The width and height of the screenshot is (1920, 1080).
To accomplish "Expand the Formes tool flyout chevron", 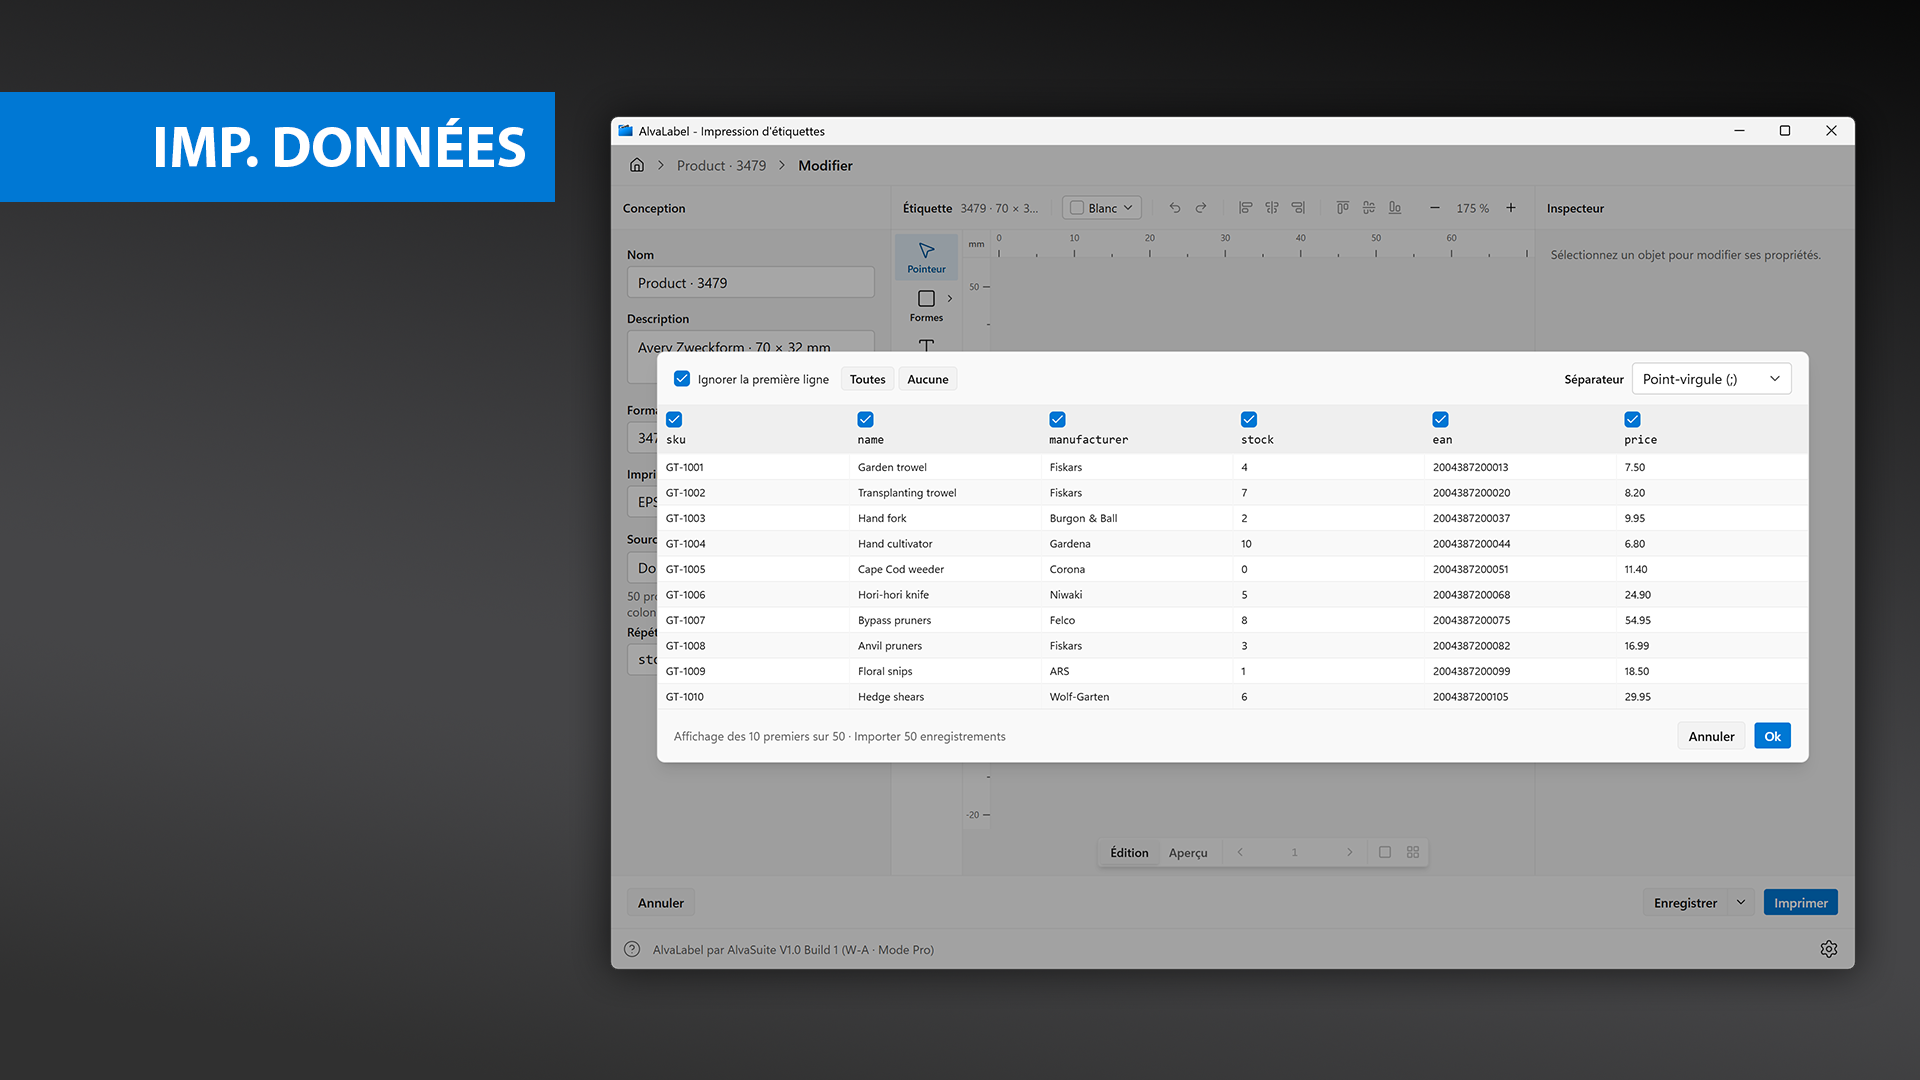I will tap(950, 298).
